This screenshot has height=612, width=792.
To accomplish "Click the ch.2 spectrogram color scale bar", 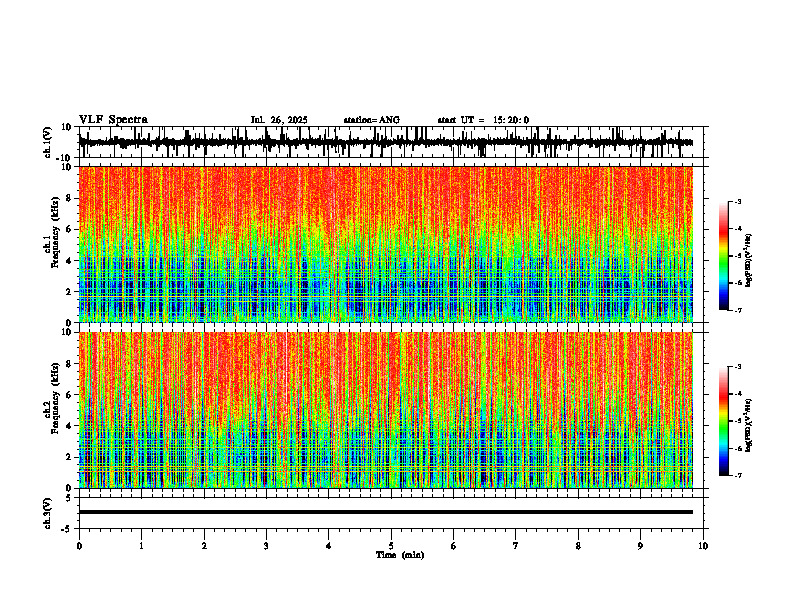I will tap(724, 421).
